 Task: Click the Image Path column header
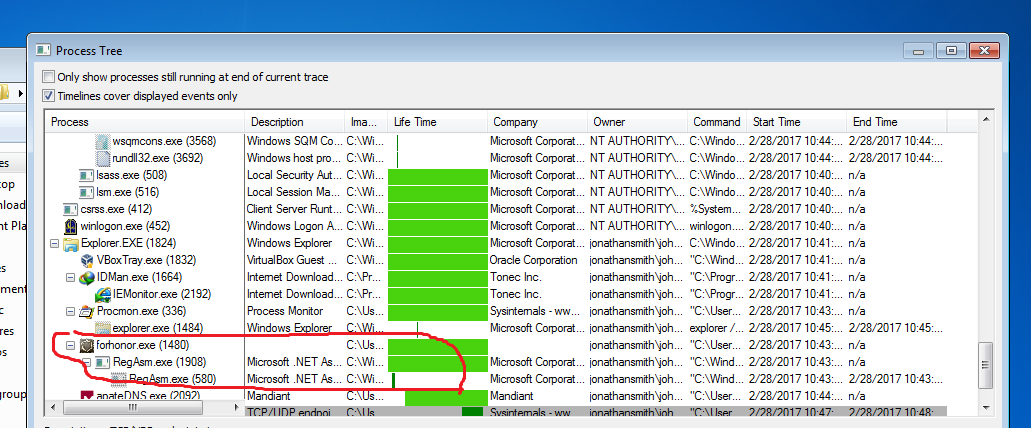[x=366, y=122]
